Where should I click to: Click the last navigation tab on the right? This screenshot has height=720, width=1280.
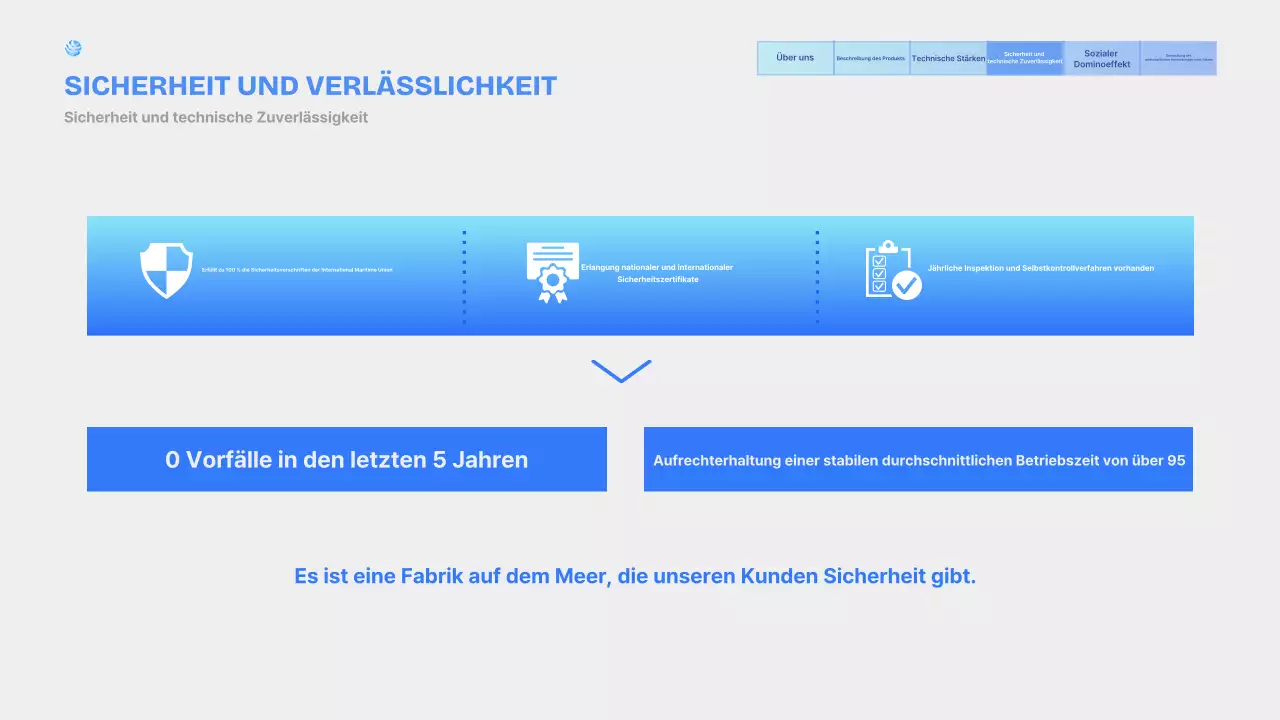click(1178, 58)
